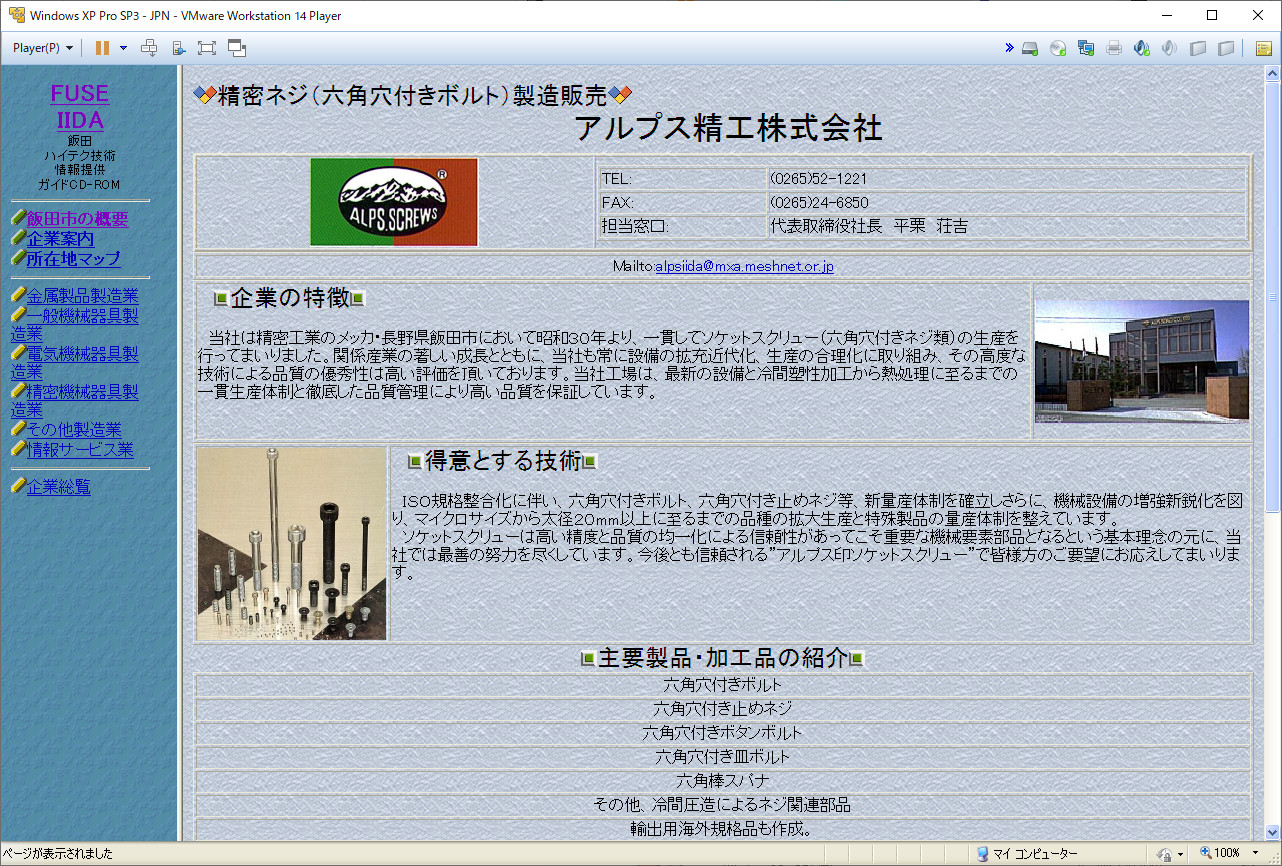Image resolution: width=1282 pixels, height=866 pixels.
Task: Click the ALPS SCREWS company logo
Action: click(394, 202)
